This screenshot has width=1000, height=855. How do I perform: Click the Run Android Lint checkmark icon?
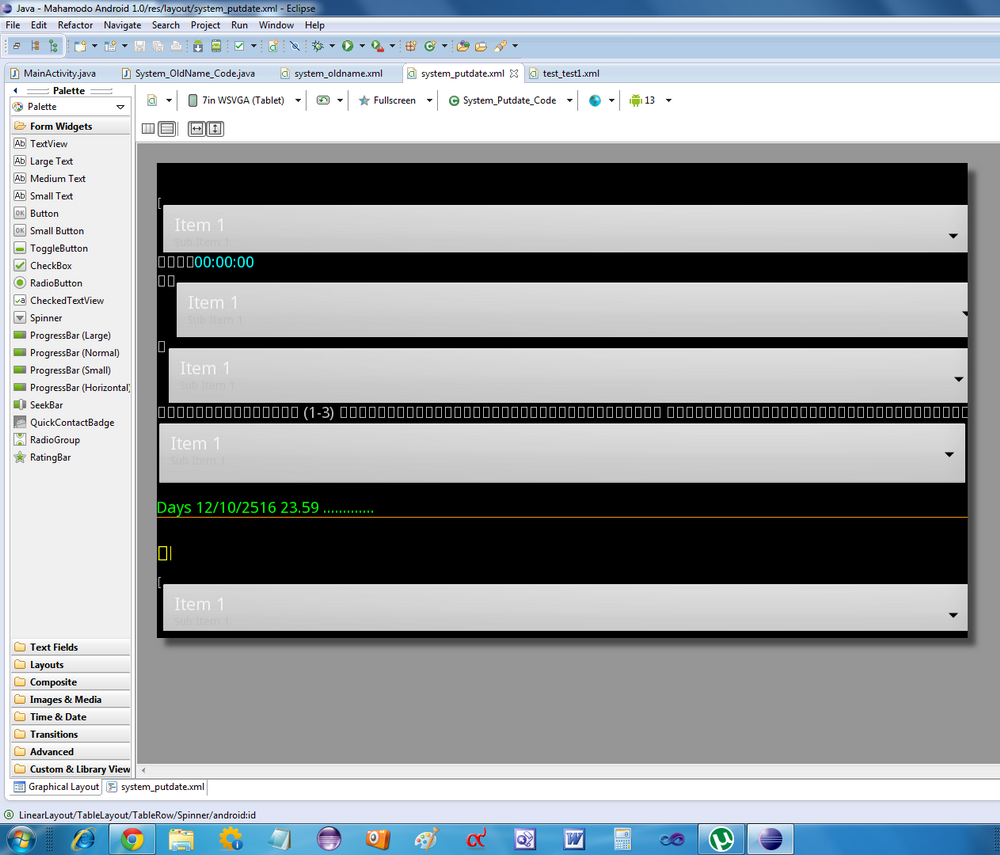click(239, 46)
